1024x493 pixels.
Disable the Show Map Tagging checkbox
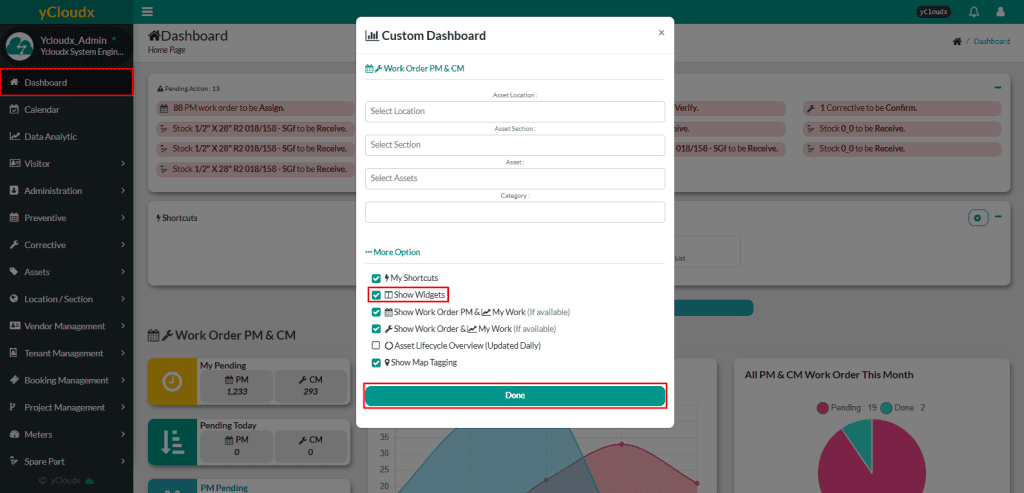click(376, 363)
